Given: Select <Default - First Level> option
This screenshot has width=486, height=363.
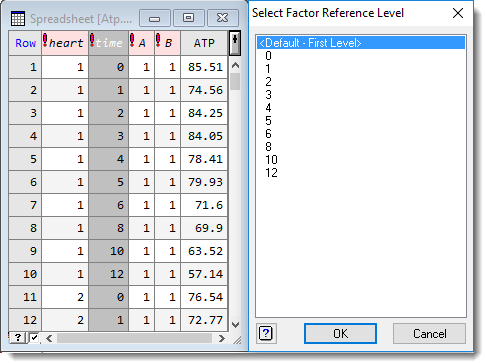Looking at the screenshot, I should click(361, 43).
